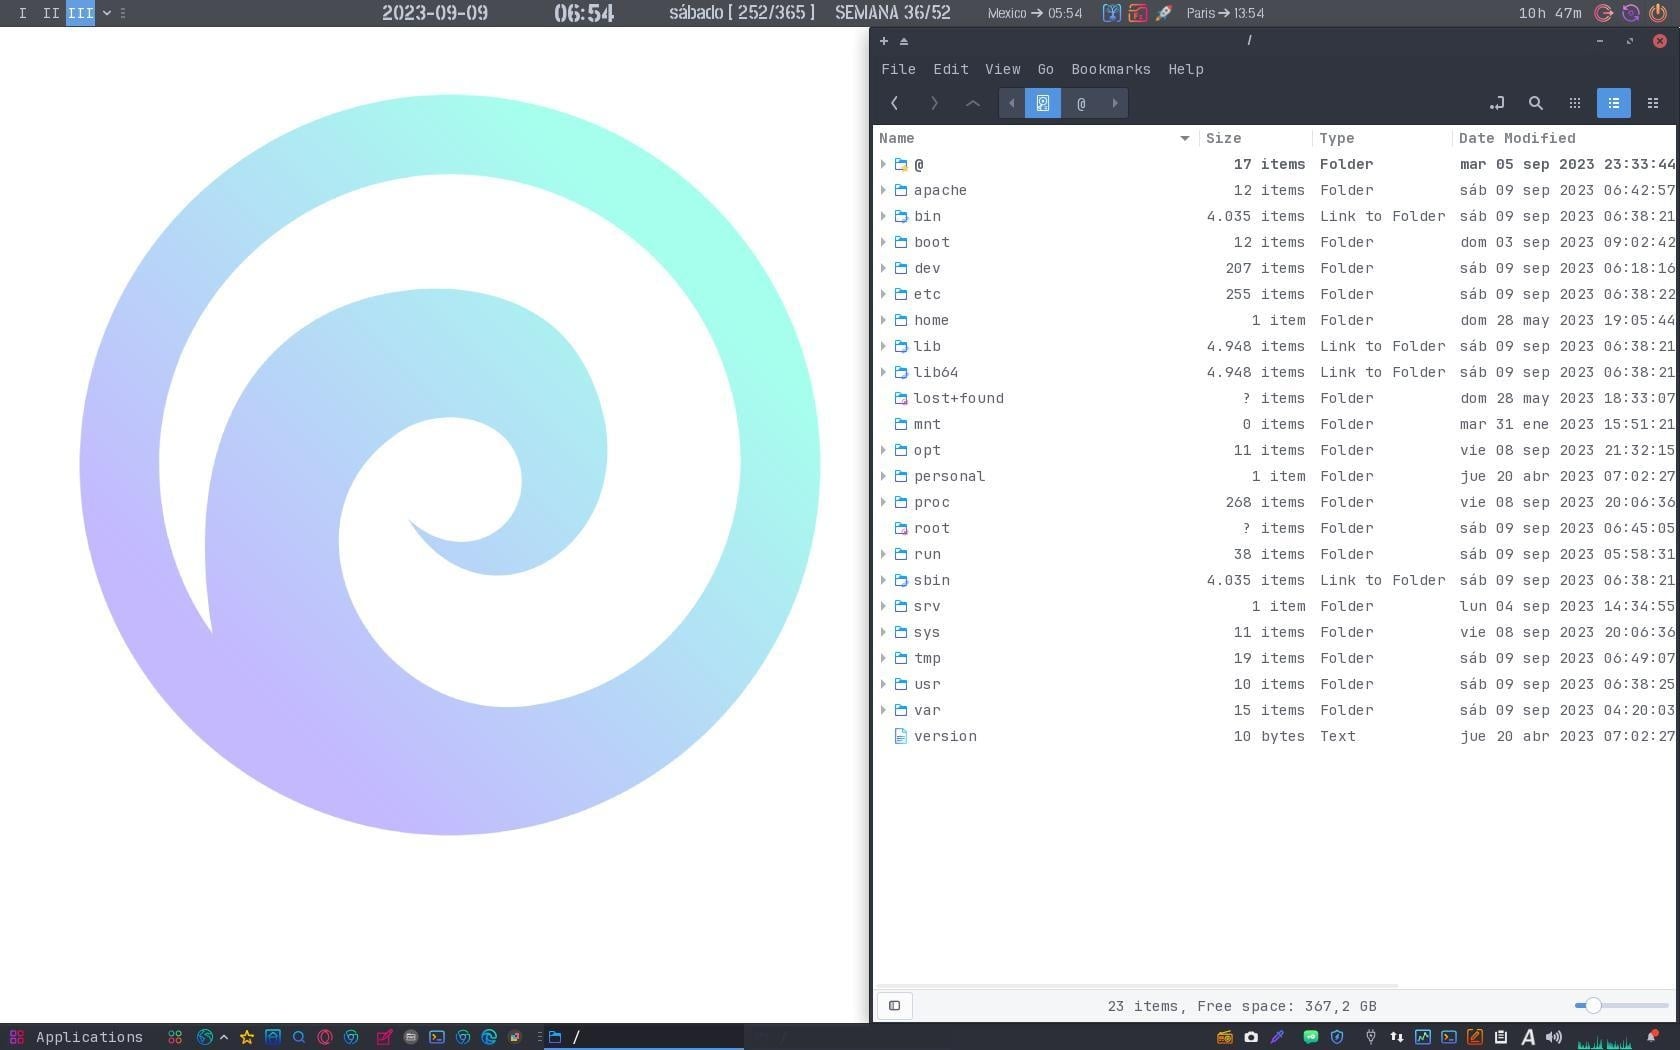Select the root drive path button
Viewport: 1680px width, 1050px height.
pos(1043,103)
